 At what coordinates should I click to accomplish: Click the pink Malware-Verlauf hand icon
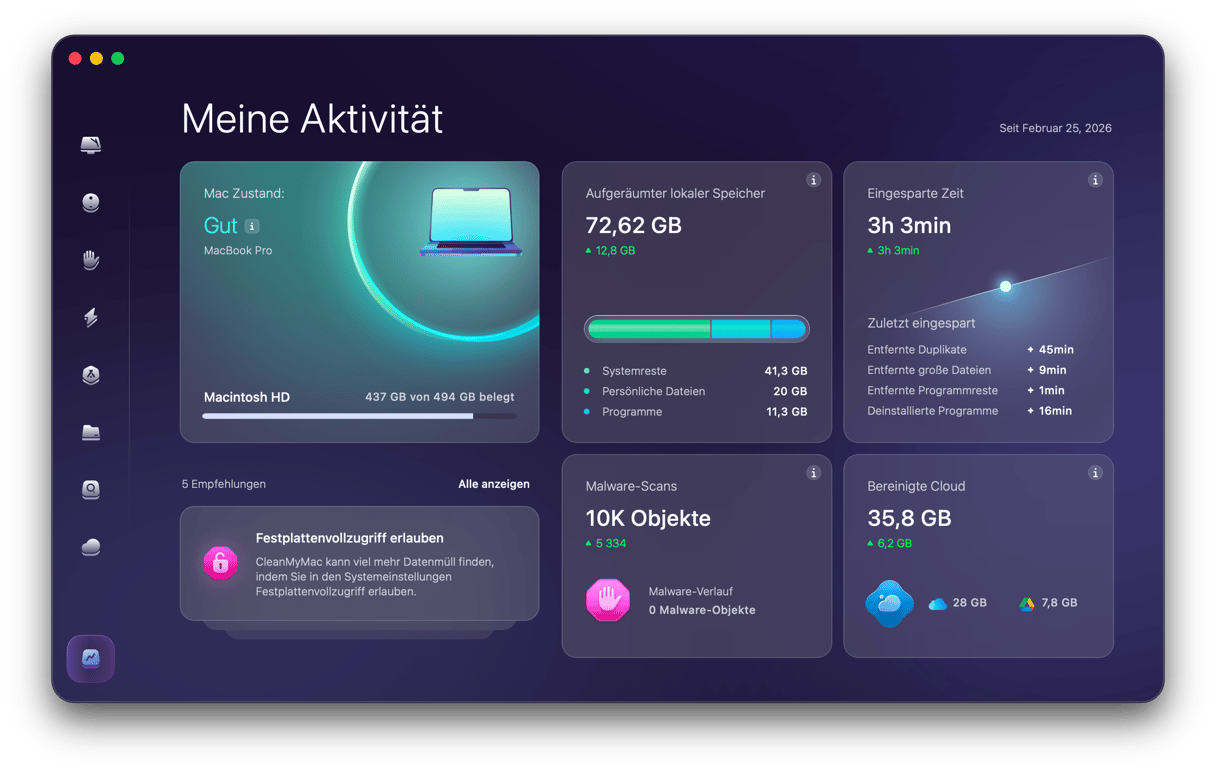coord(608,600)
